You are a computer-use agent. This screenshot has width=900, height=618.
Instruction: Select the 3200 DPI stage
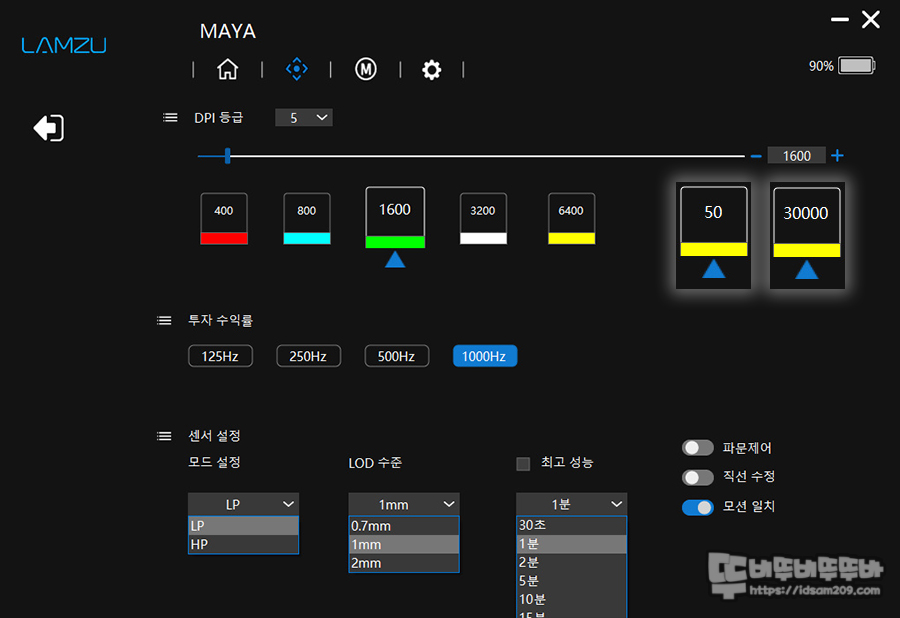coord(483,218)
